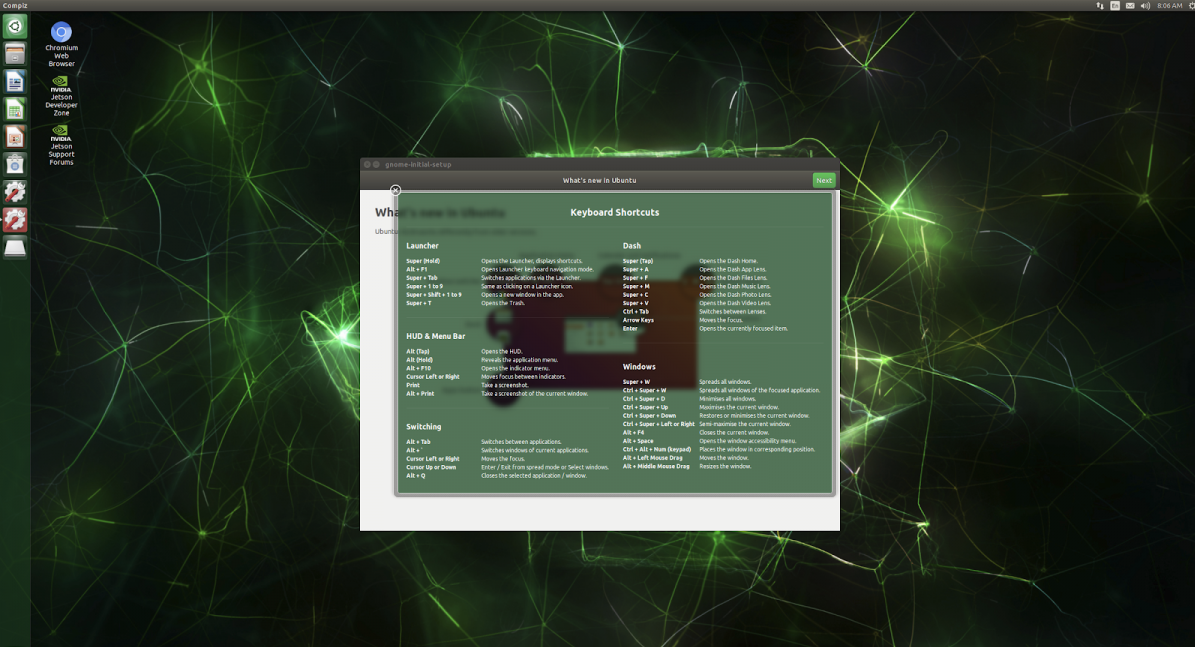The width and height of the screenshot is (1195, 647).
Task: Click the 'Alt + Tab' switching shortcut entry
Action: tap(418, 441)
